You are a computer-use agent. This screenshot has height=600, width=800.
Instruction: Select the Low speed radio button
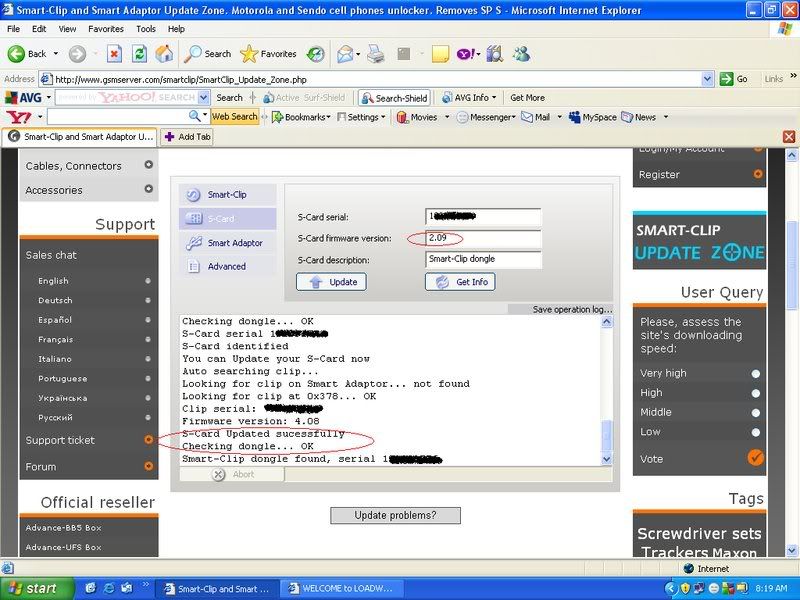(x=756, y=433)
